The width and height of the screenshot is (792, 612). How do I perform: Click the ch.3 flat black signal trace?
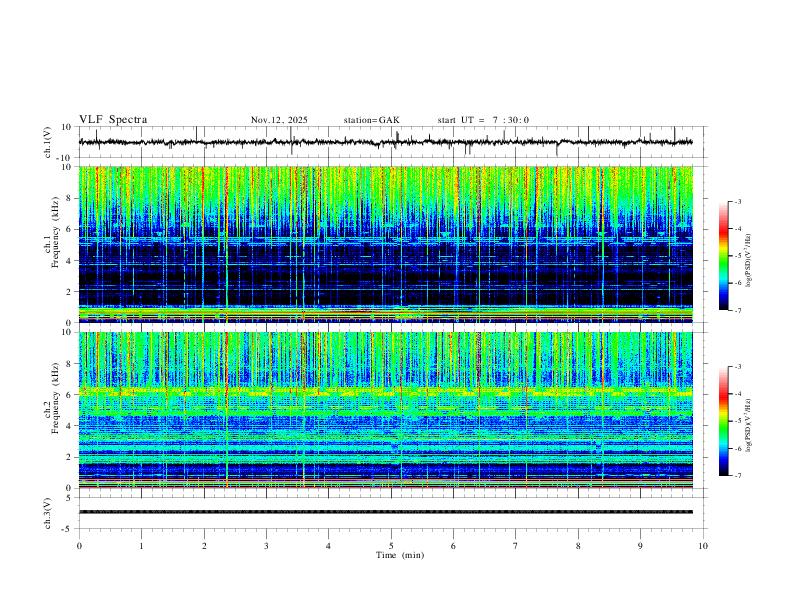pos(385,512)
